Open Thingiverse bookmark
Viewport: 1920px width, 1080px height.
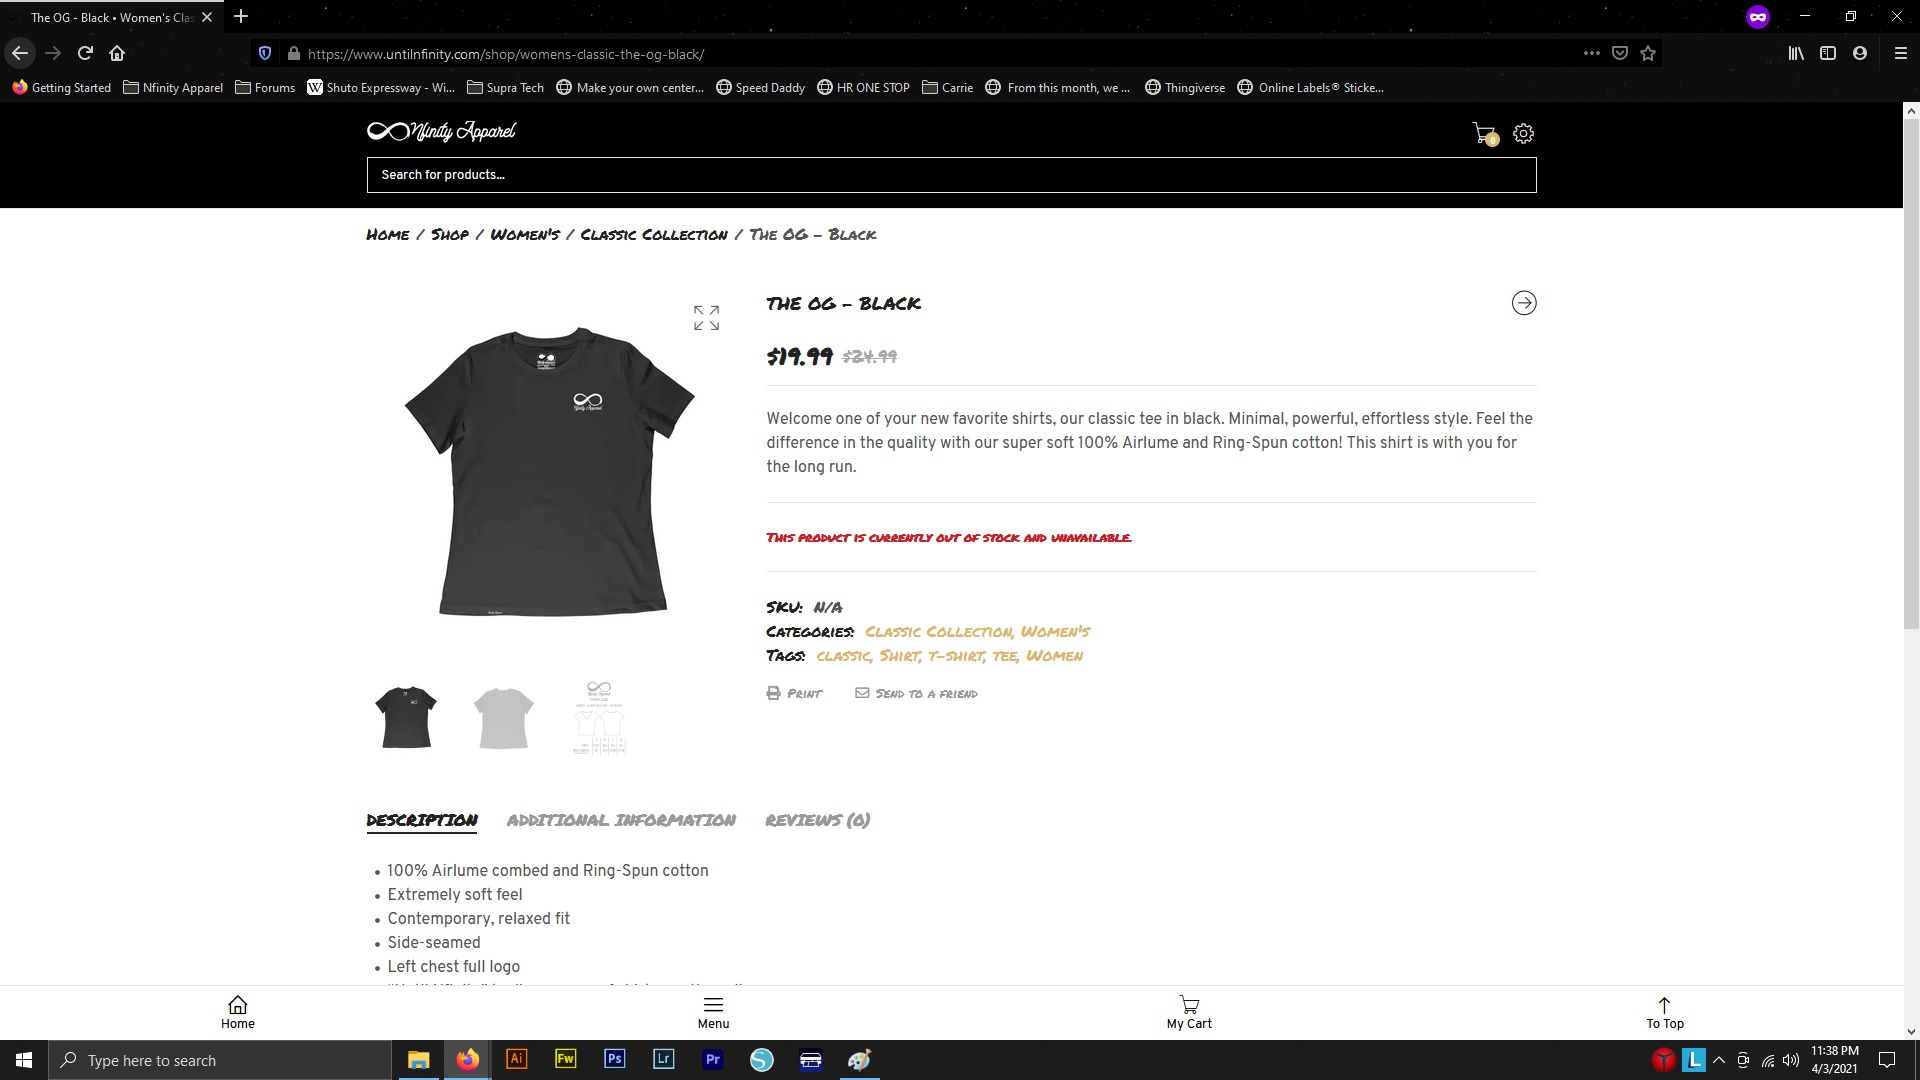[x=1184, y=87]
